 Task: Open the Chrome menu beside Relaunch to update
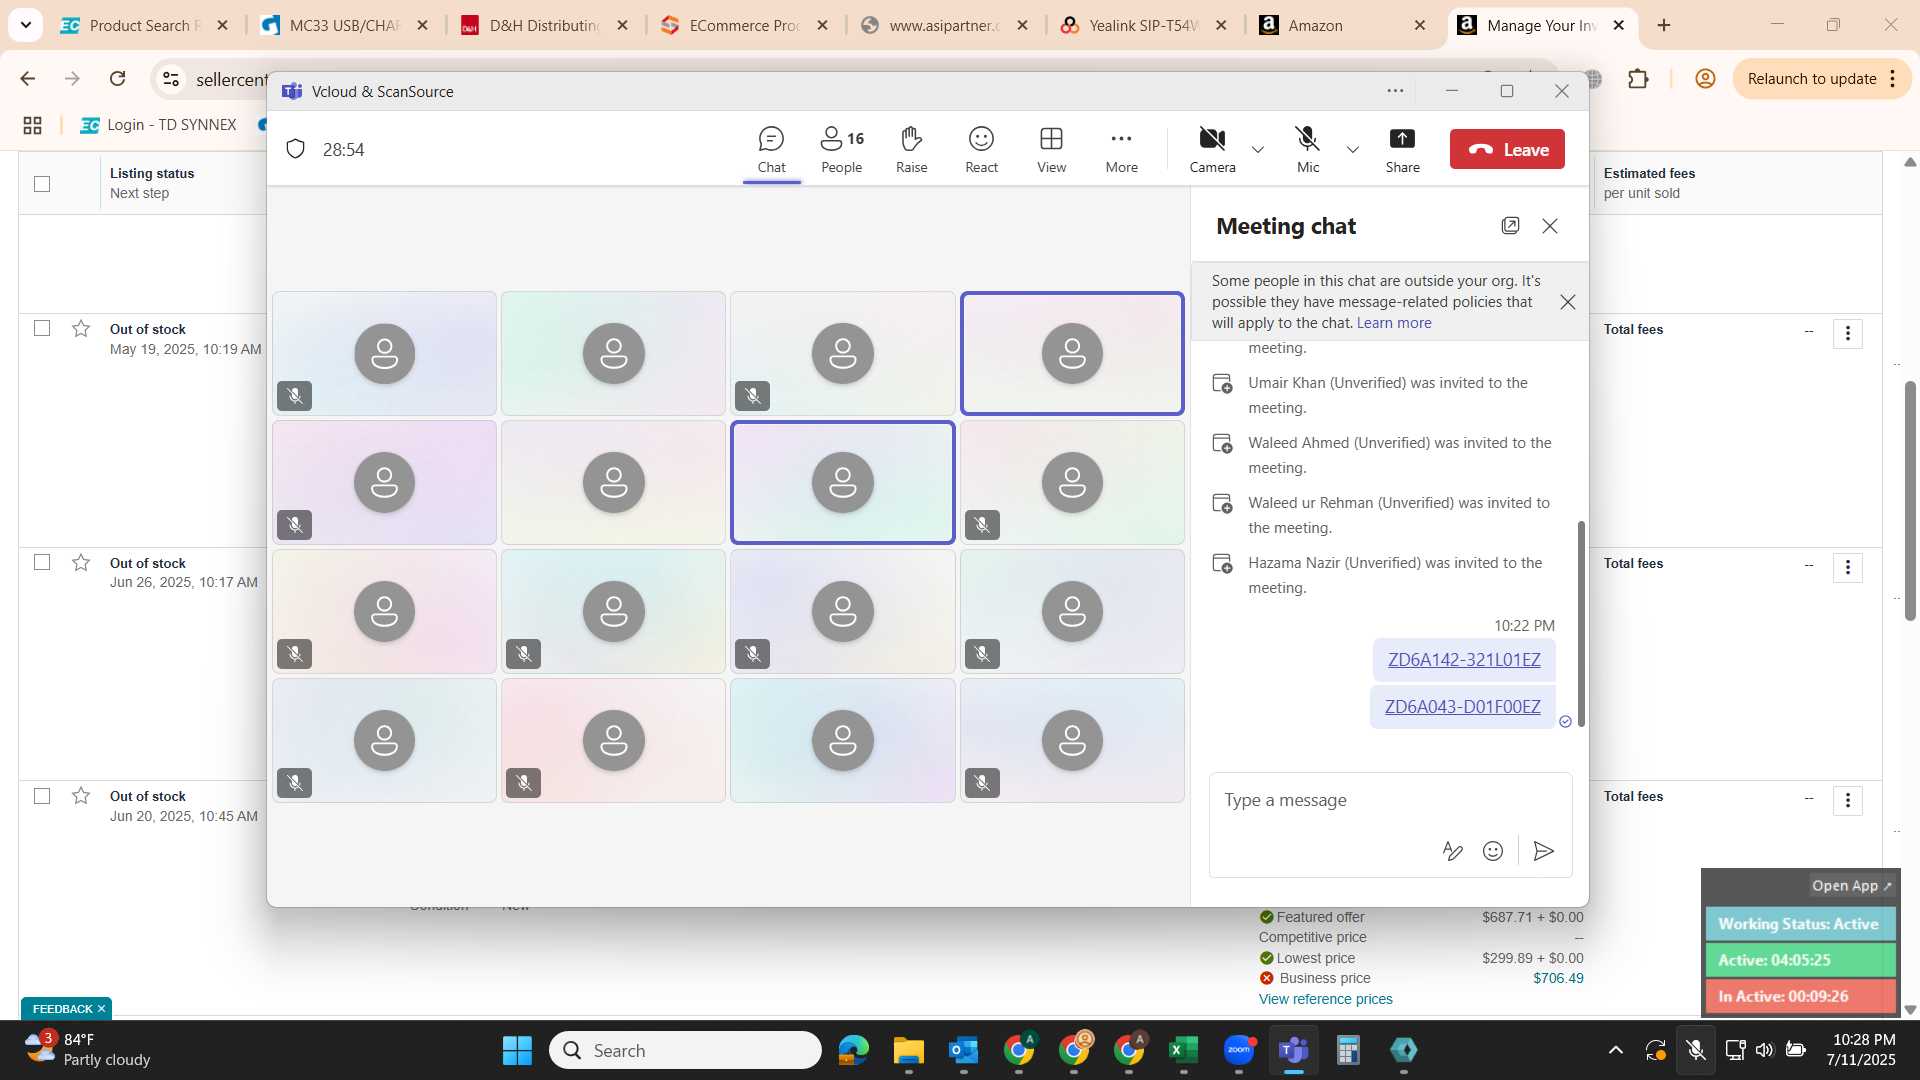1893,79
